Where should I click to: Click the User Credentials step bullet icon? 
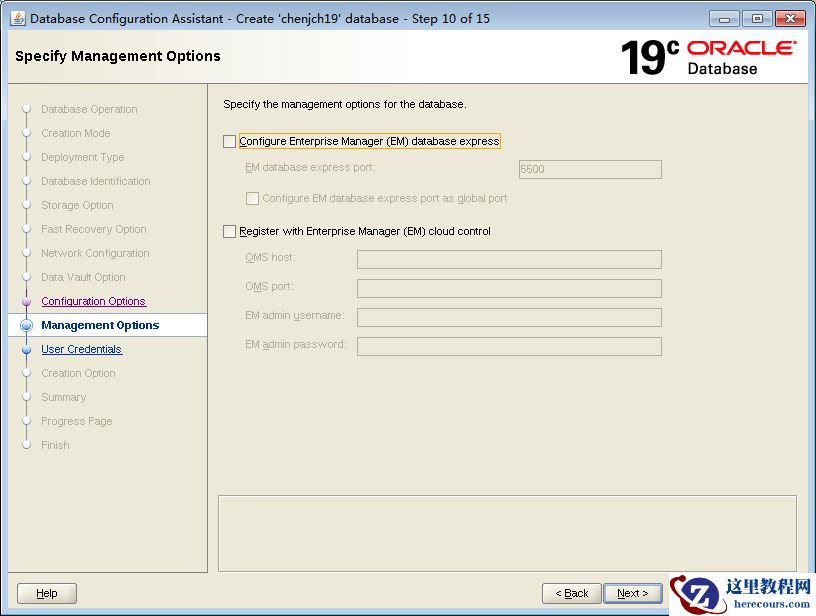27,350
